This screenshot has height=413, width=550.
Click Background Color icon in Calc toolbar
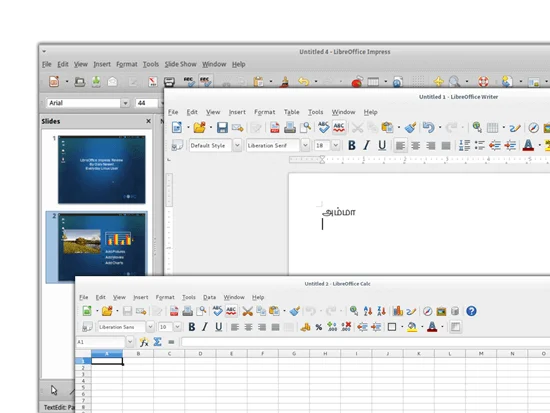(x=412, y=327)
